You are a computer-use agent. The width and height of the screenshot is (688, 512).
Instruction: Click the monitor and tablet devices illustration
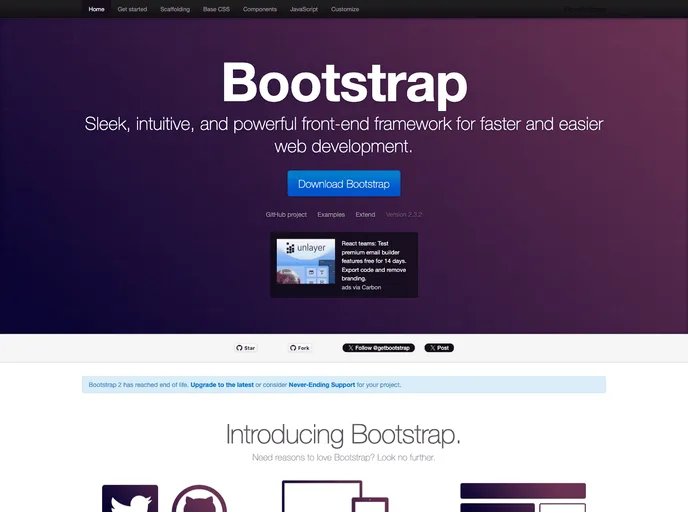click(x=335, y=496)
